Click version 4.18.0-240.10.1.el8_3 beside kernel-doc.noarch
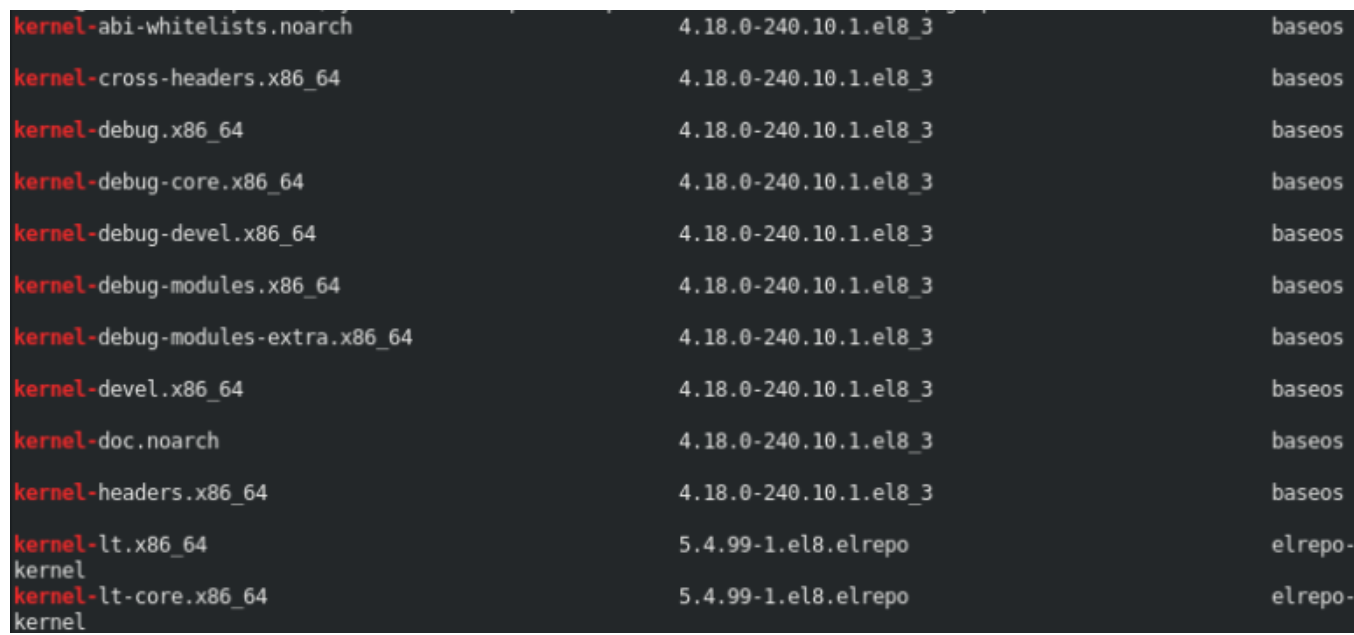 (x=805, y=441)
